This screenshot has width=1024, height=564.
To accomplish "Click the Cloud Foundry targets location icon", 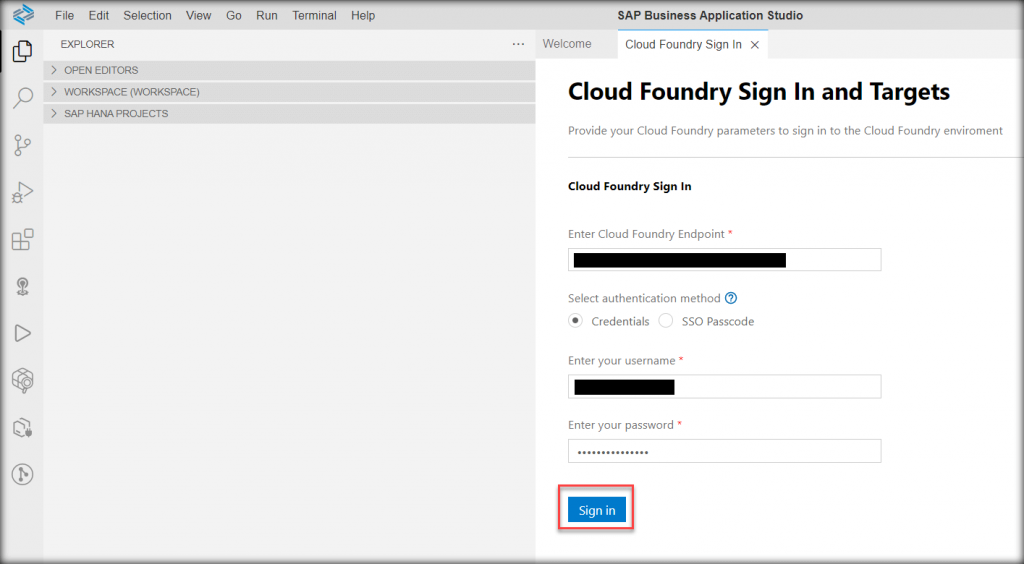I will (x=22, y=287).
